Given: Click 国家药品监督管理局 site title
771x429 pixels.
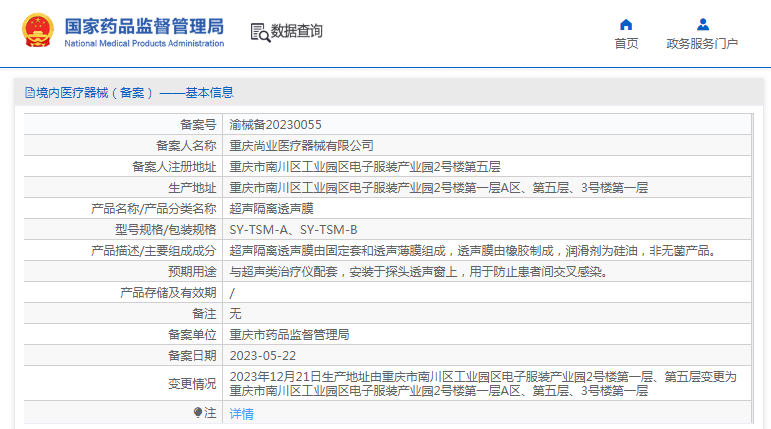Looking at the screenshot, I should [x=144, y=27].
